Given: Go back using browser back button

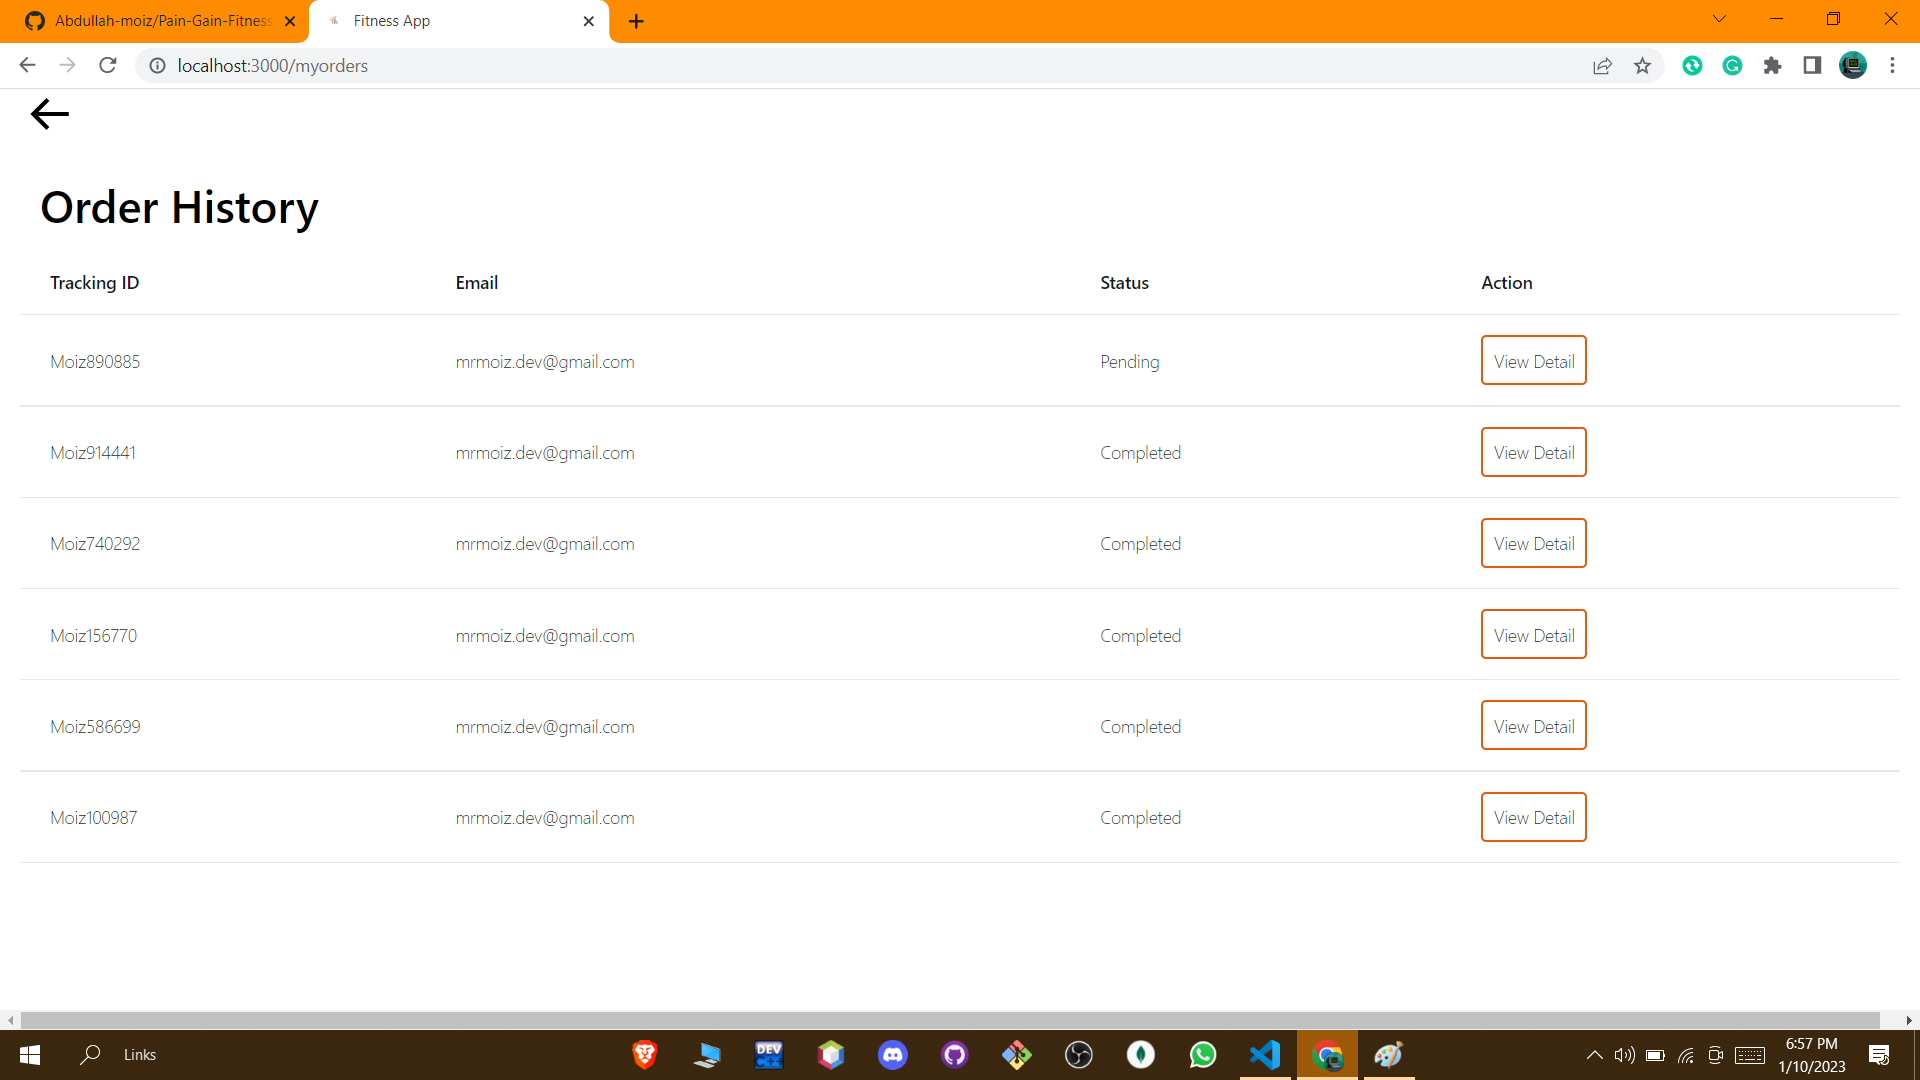Looking at the screenshot, I should pos(27,65).
